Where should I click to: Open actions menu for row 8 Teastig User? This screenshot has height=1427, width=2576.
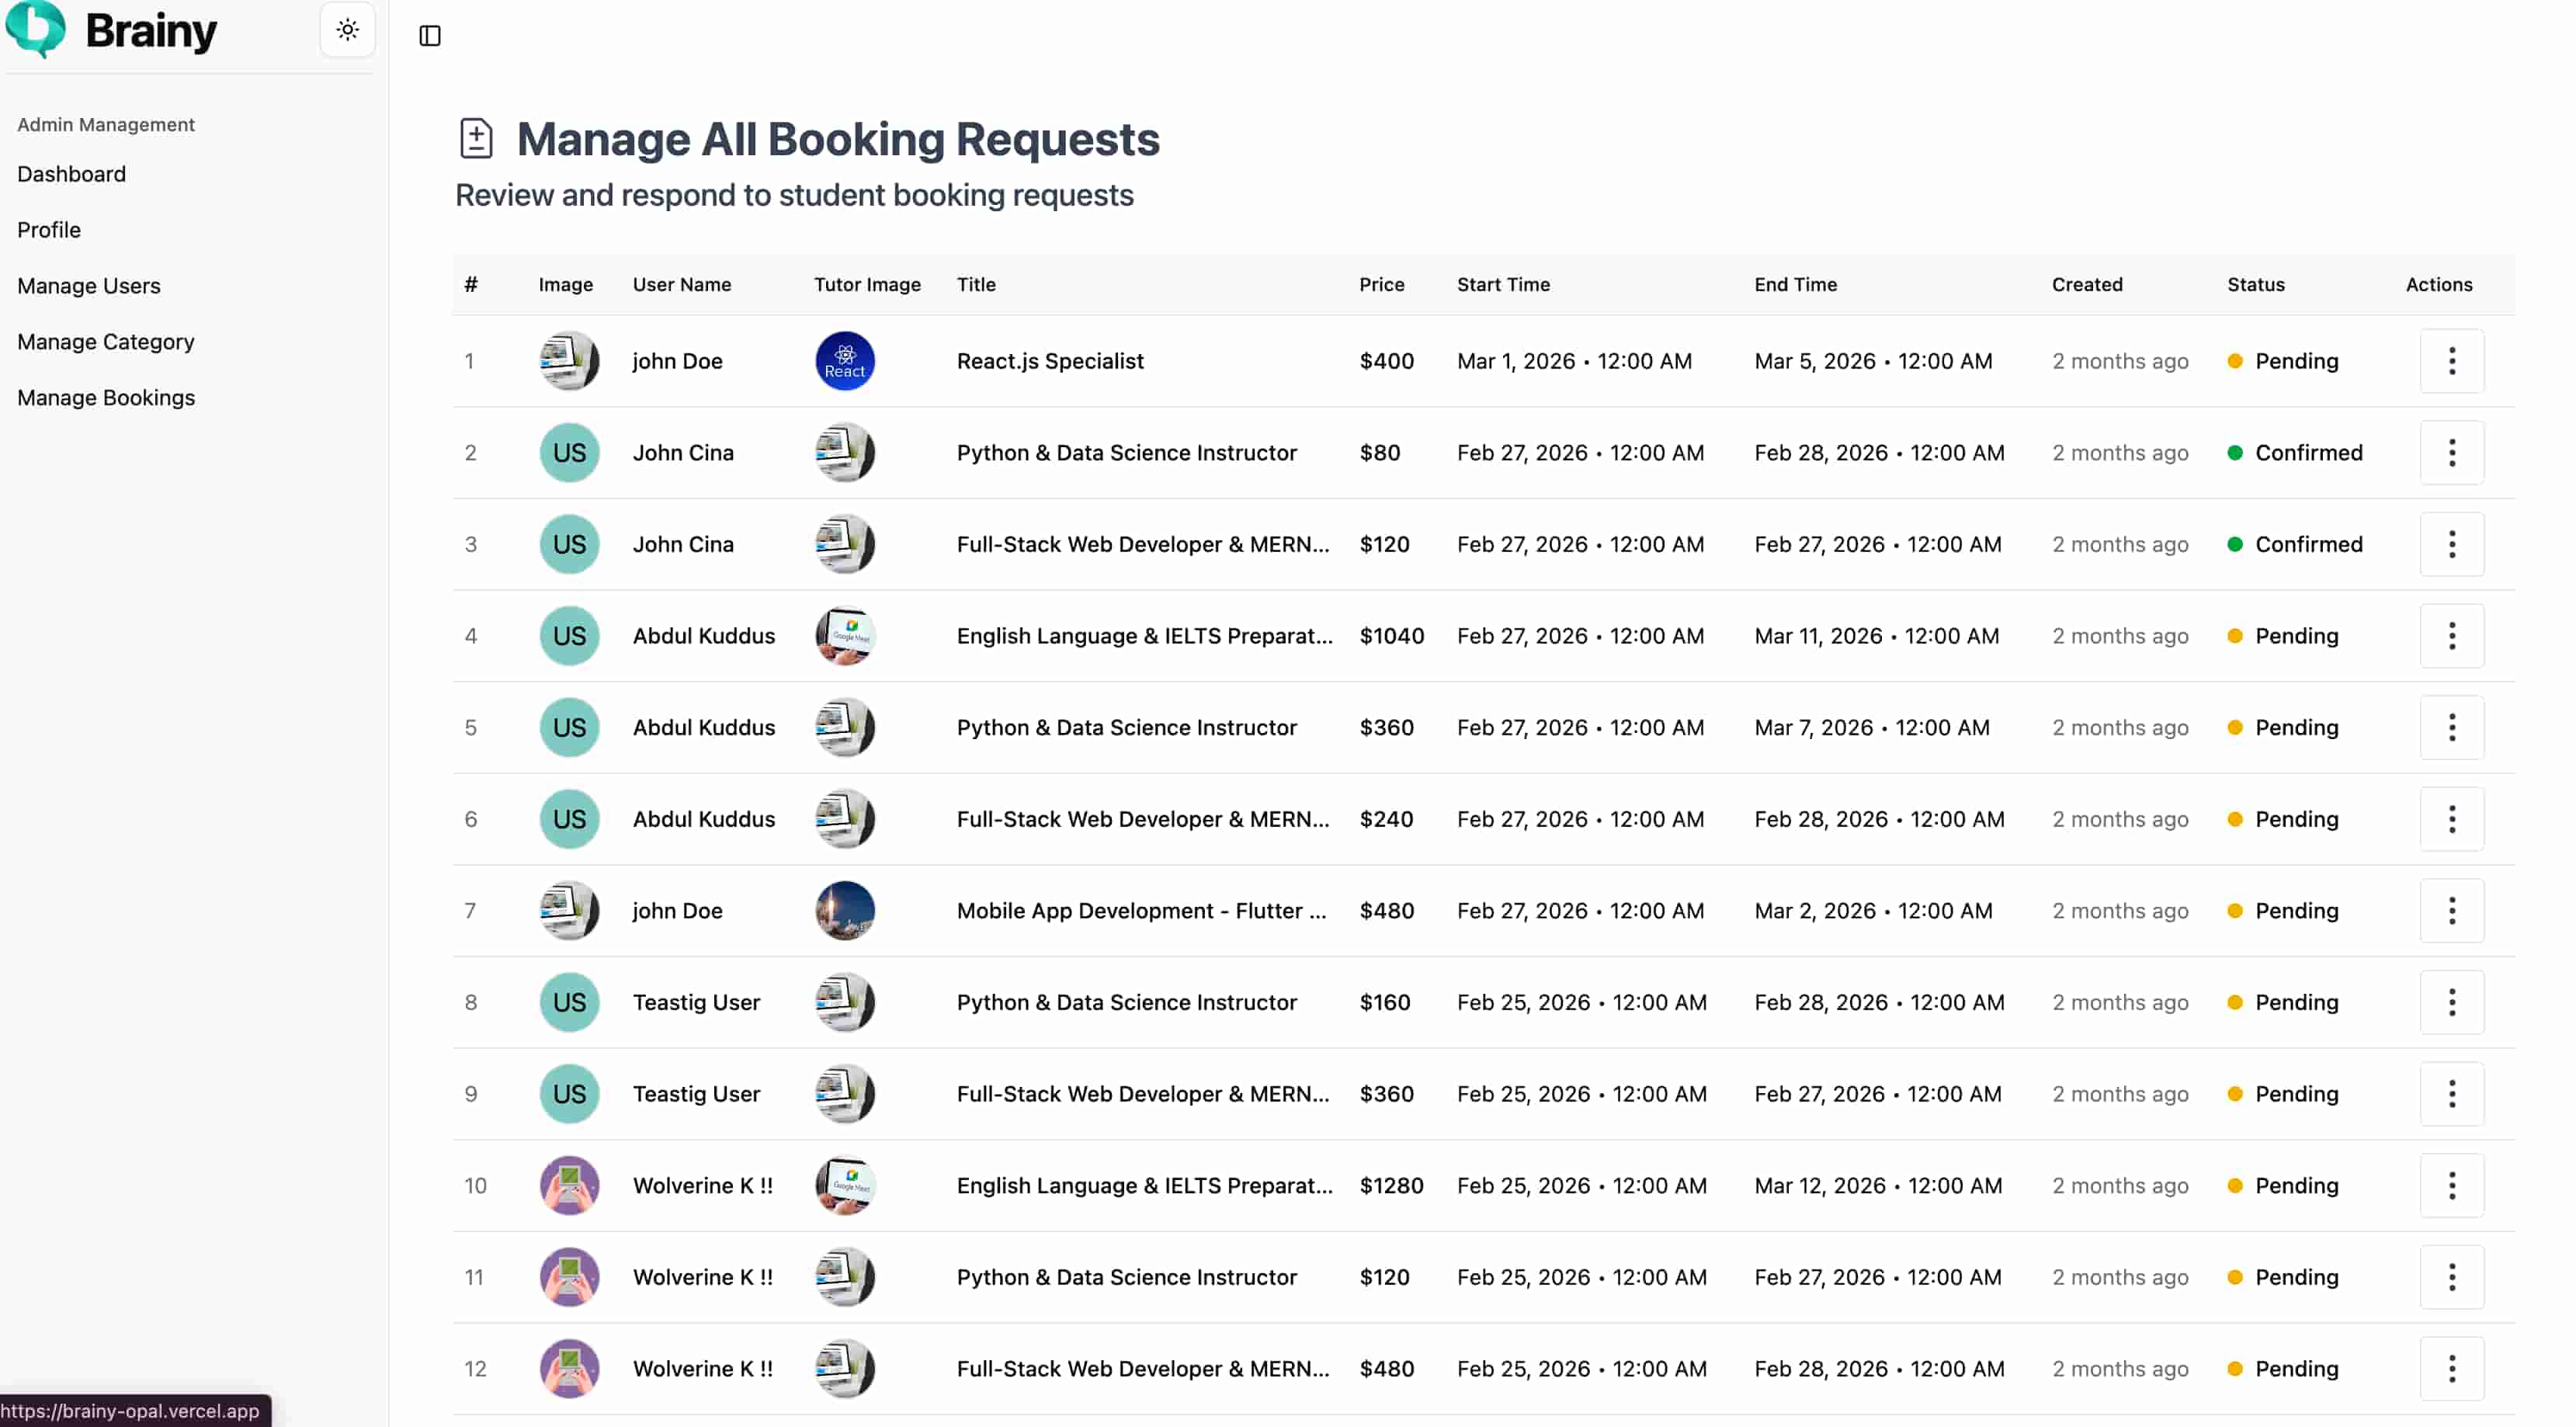[x=2451, y=1002]
